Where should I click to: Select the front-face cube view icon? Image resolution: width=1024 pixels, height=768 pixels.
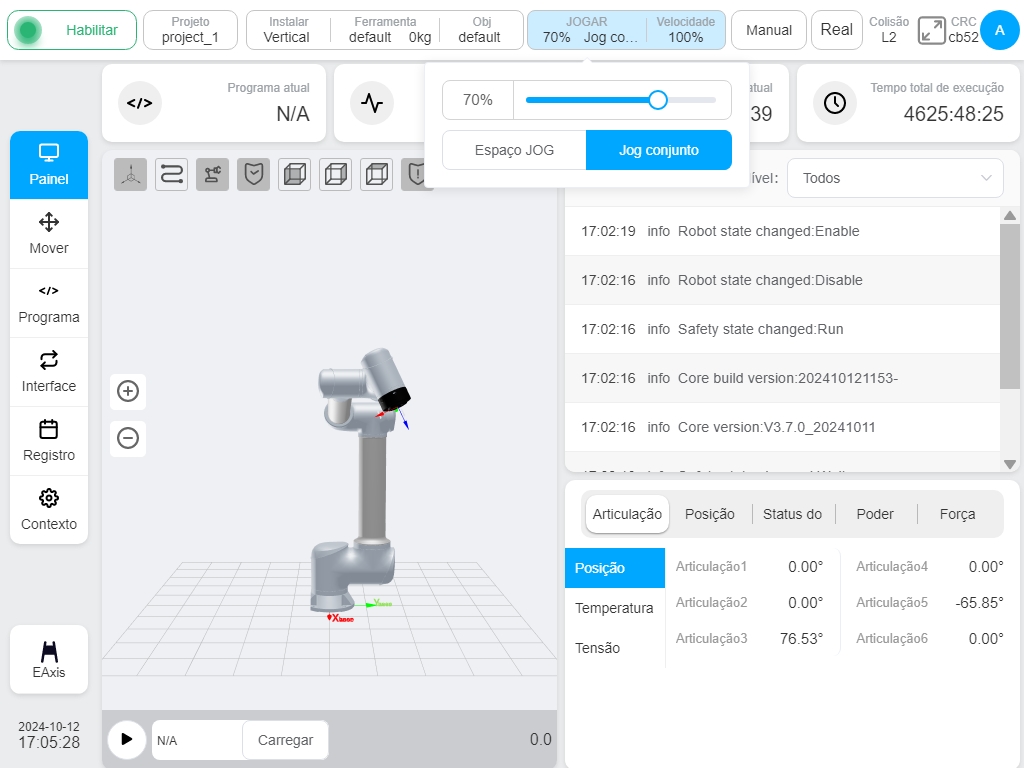(x=295, y=174)
